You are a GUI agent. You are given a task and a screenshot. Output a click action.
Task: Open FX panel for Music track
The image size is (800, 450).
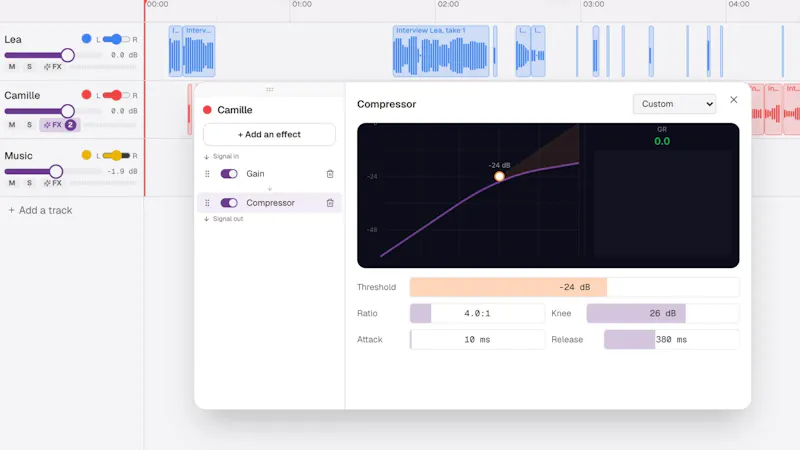[x=53, y=183]
